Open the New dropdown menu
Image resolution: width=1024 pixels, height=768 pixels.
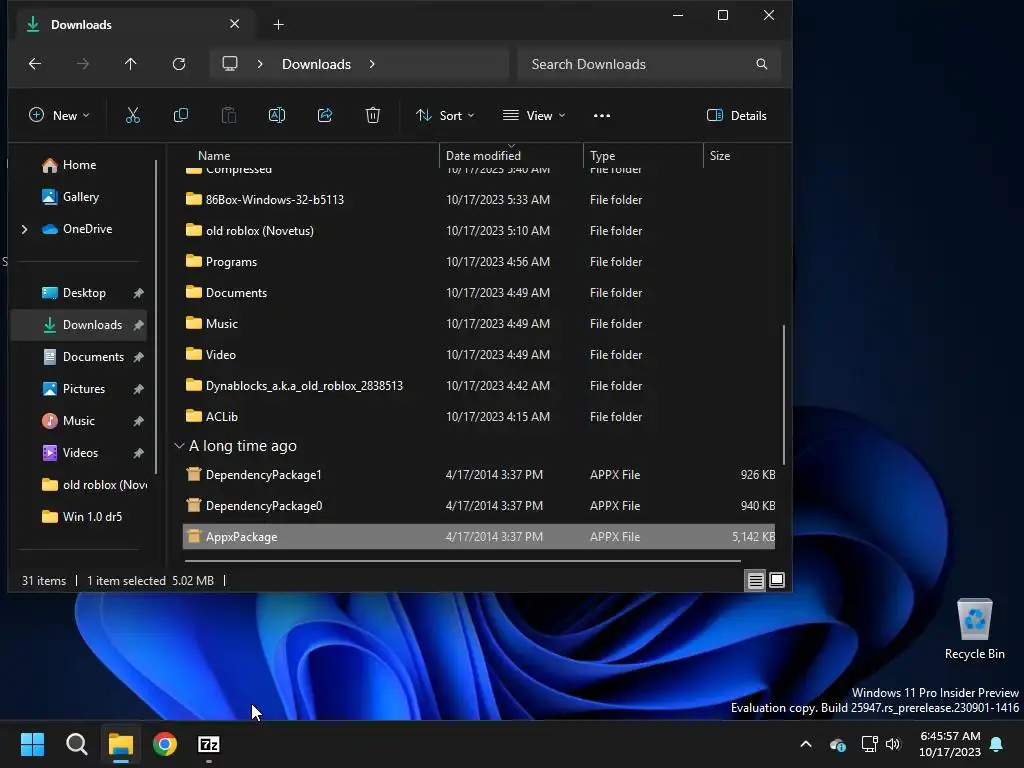pos(59,116)
